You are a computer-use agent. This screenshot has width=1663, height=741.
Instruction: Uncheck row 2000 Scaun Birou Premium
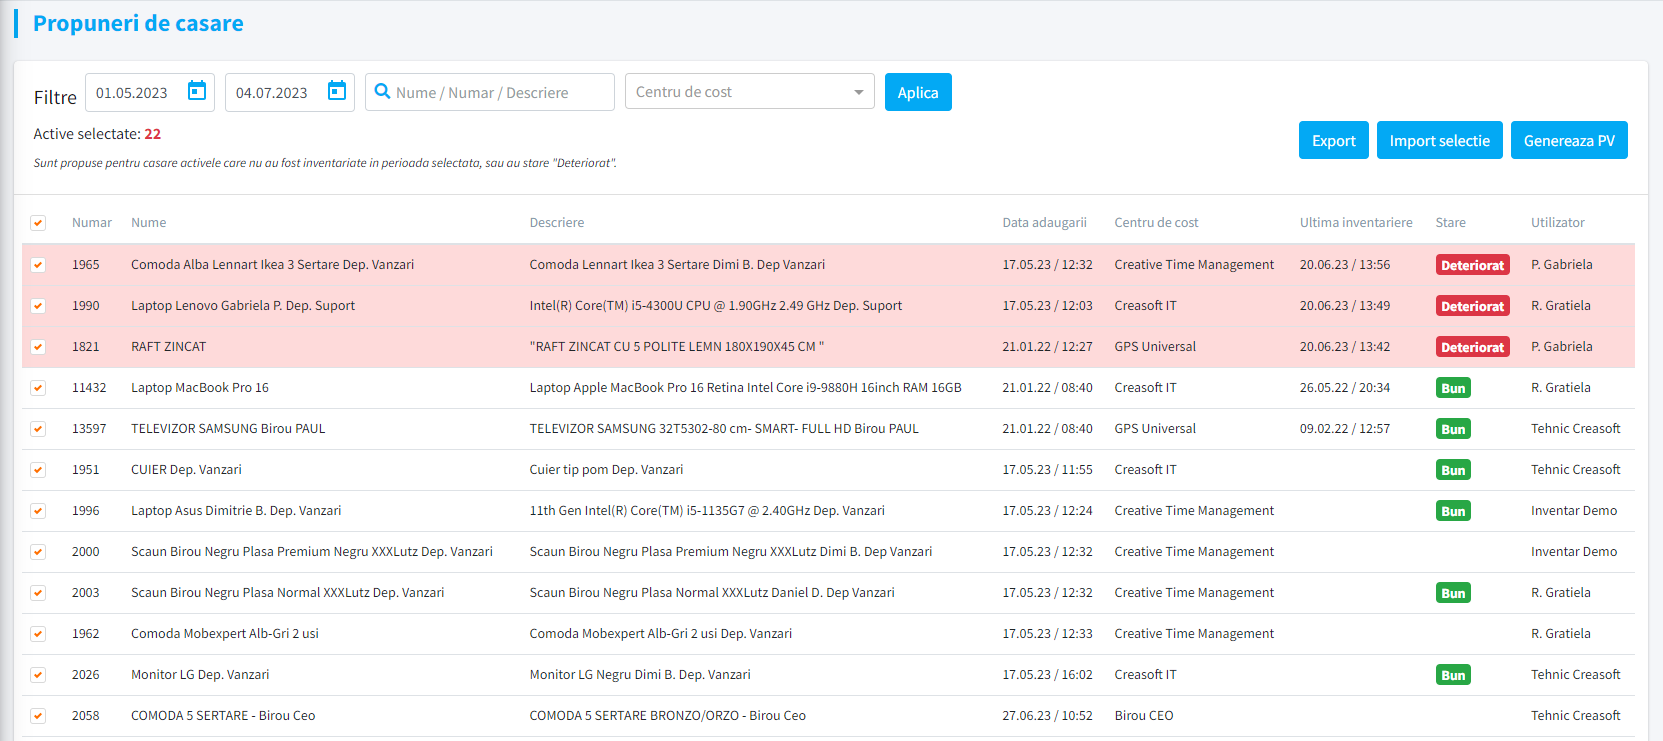click(38, 552)
